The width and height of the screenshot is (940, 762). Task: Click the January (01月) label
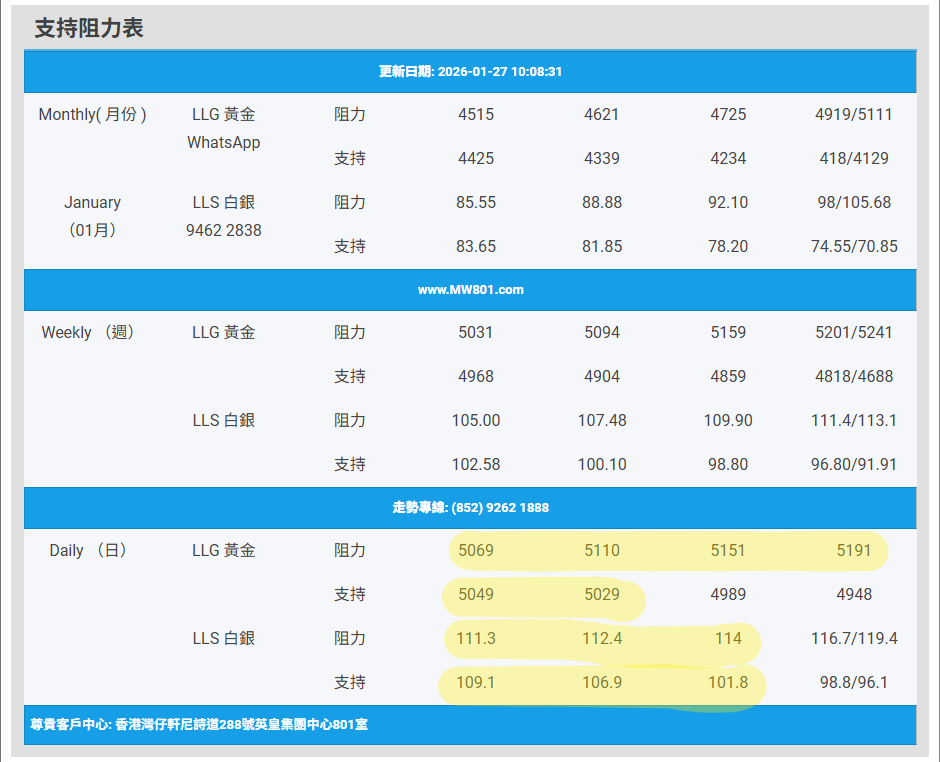coord(93,216)
